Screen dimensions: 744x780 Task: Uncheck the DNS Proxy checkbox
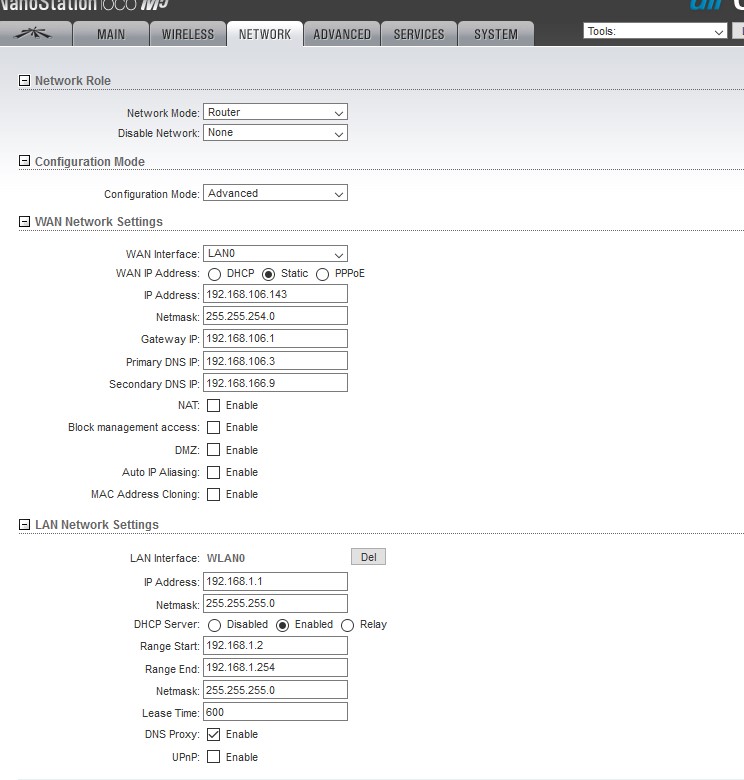point(213,735)
